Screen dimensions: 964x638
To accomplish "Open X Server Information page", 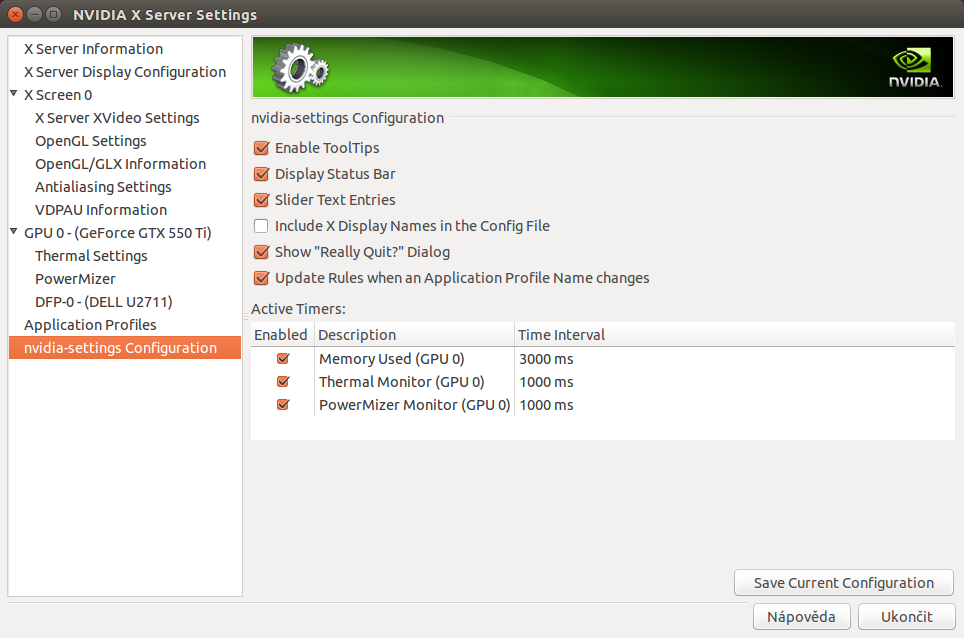I will [93, 49].
